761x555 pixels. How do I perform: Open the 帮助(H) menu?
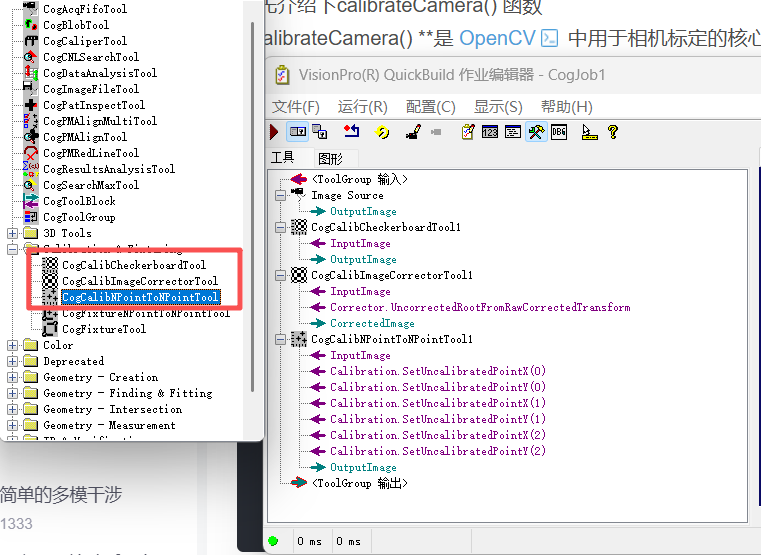click(x=566, y=107)
